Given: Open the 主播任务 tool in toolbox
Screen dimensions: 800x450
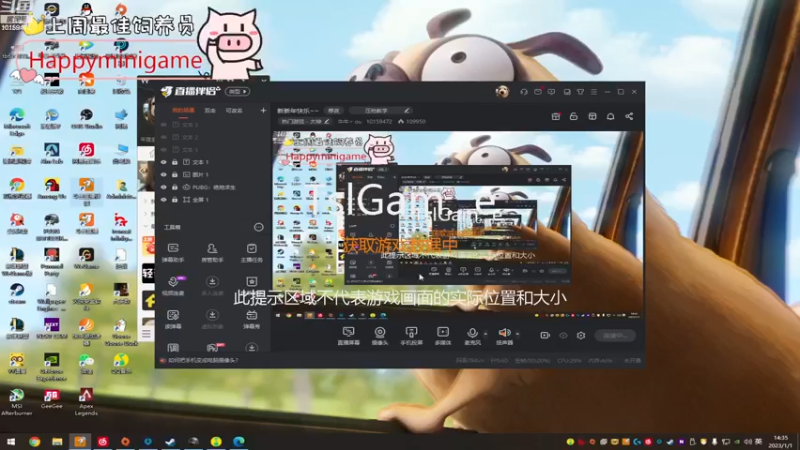Looking at the screenshot, I should 252,253.
